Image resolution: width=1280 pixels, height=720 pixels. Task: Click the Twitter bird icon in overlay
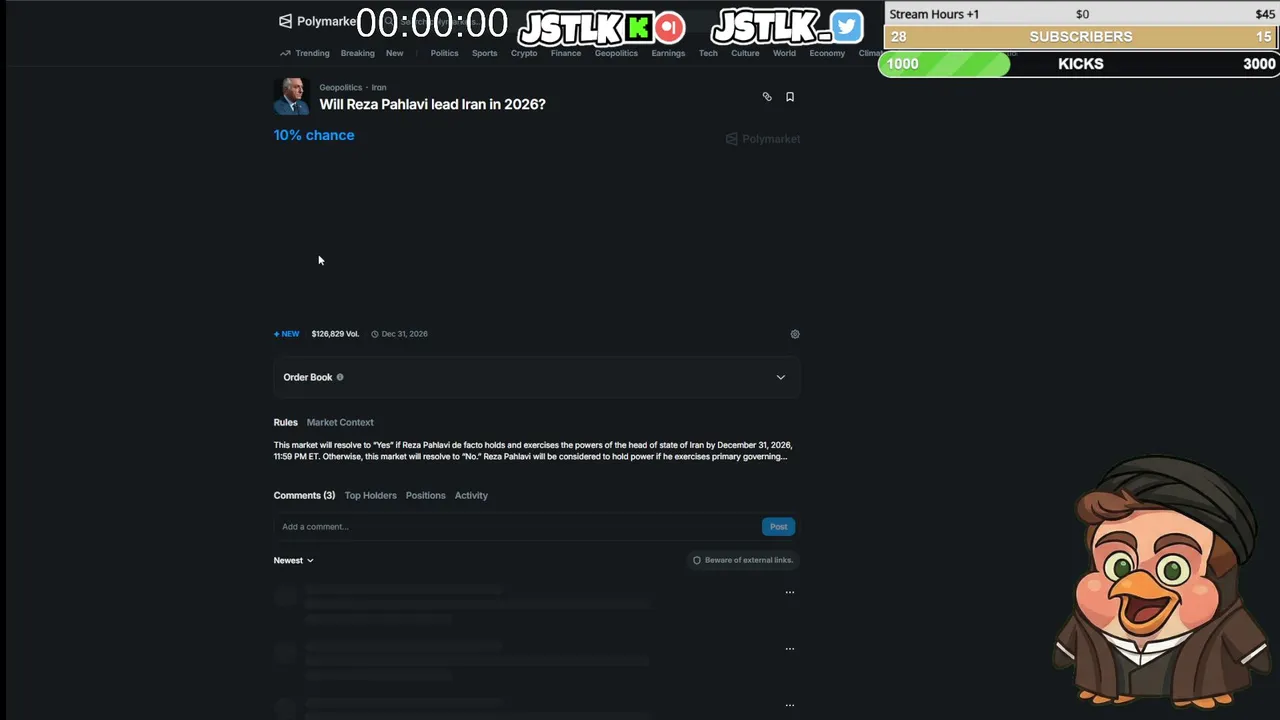tap(847, 26)
